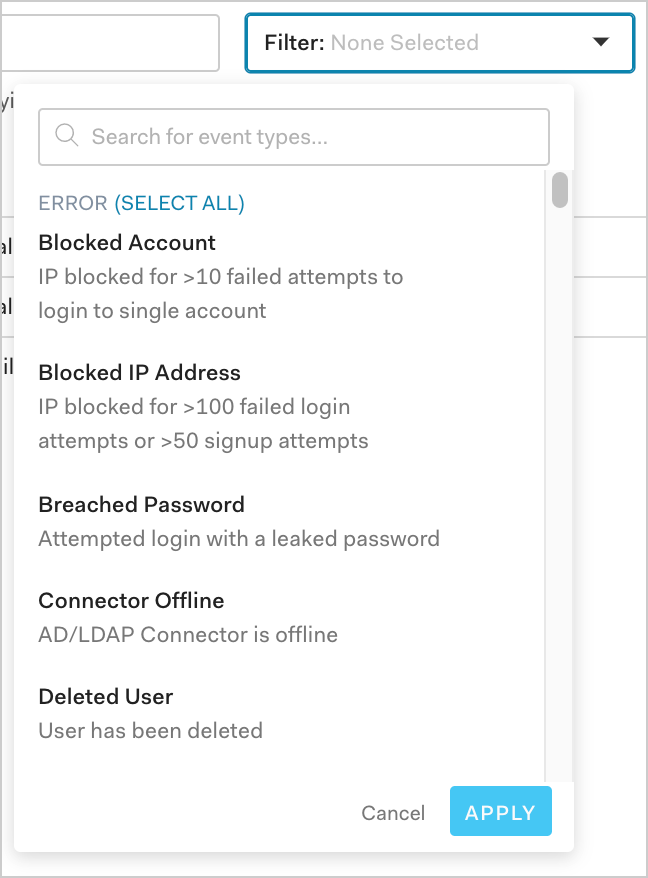Click the event list scrollbar thumb
The image size is (648, 878).
560,190
